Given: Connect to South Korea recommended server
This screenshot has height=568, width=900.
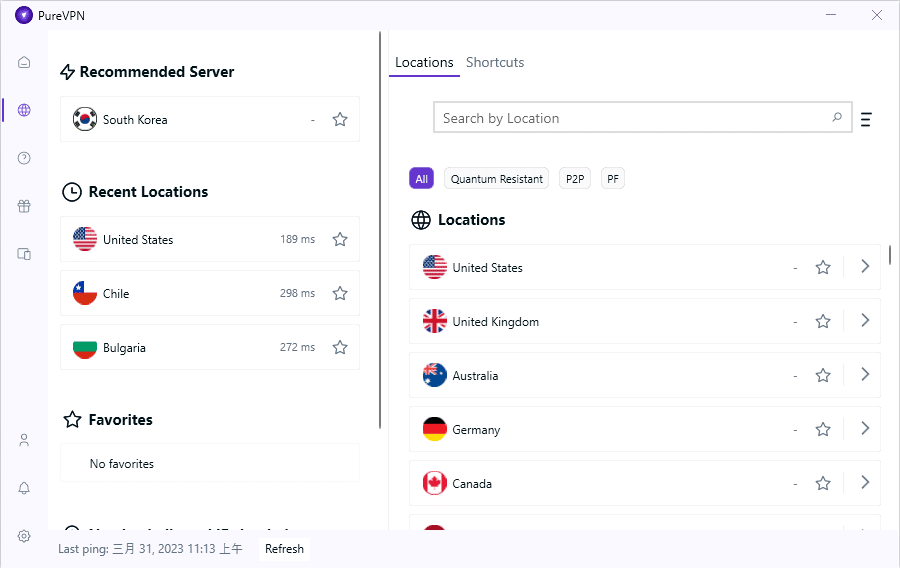Looking at the screenshot, I should (210, 119).
